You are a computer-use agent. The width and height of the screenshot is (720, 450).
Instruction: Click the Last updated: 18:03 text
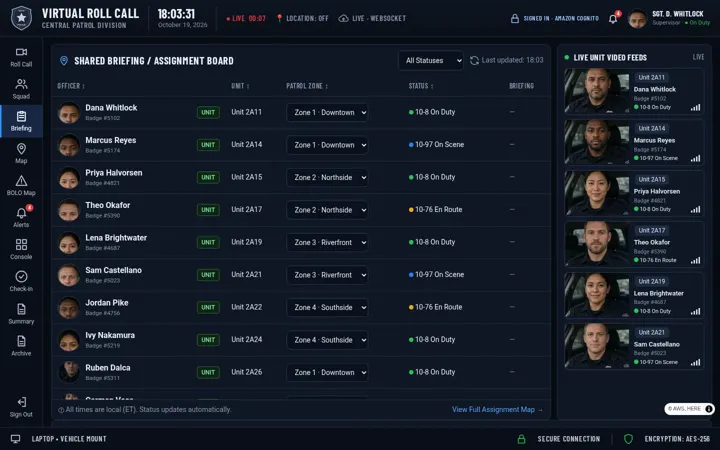tap(512, 60)
